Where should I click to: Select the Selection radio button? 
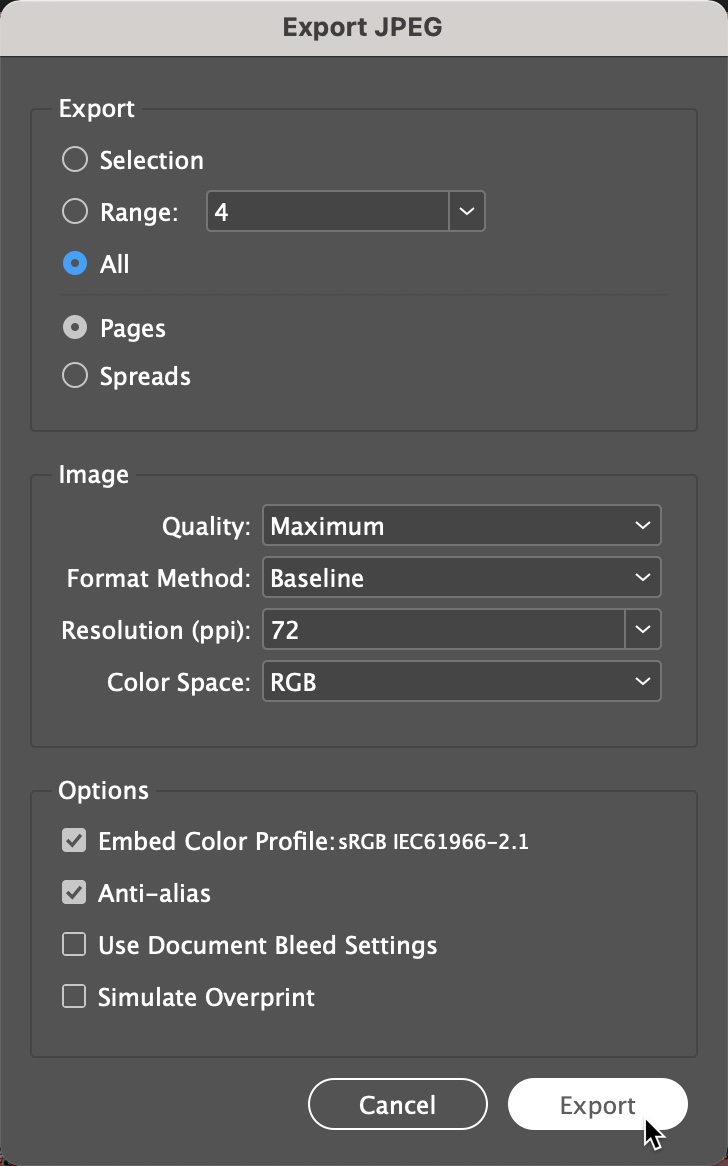point(74,159)
